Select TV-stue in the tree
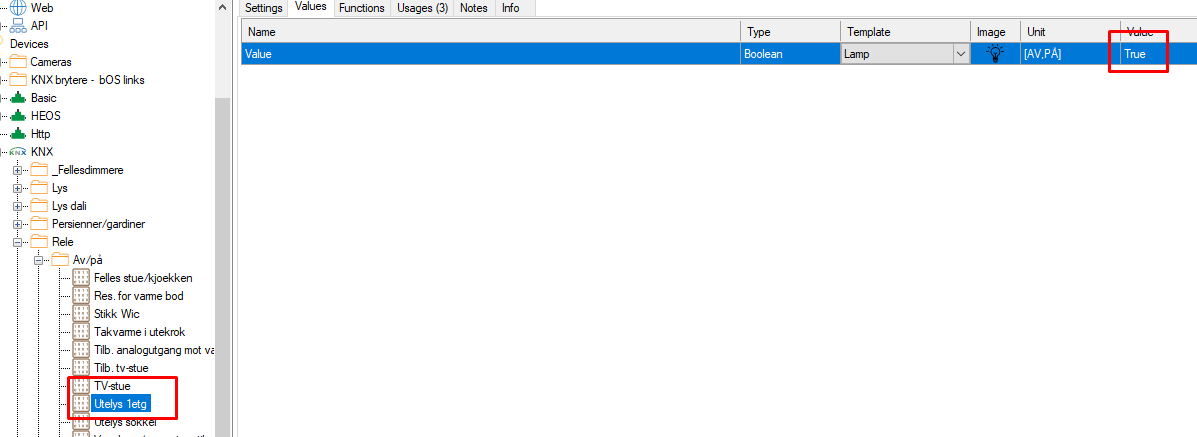Image resolution: width=1197 pixels, height=437 pixels. [x=112, y=386]
